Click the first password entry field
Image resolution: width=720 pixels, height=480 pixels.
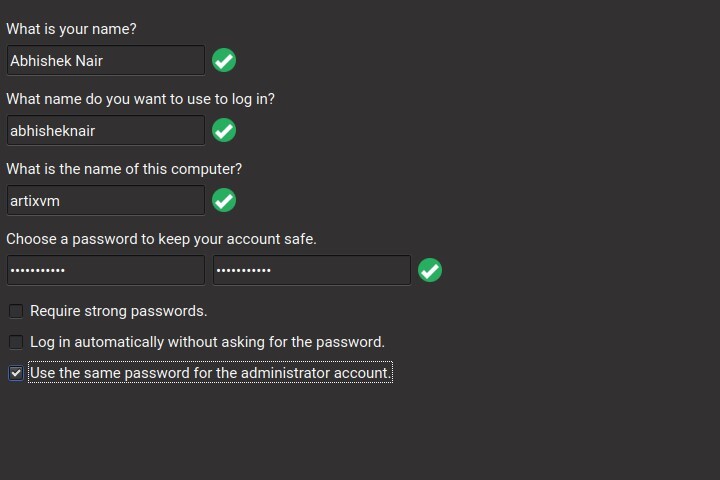(x=105, y=270)
